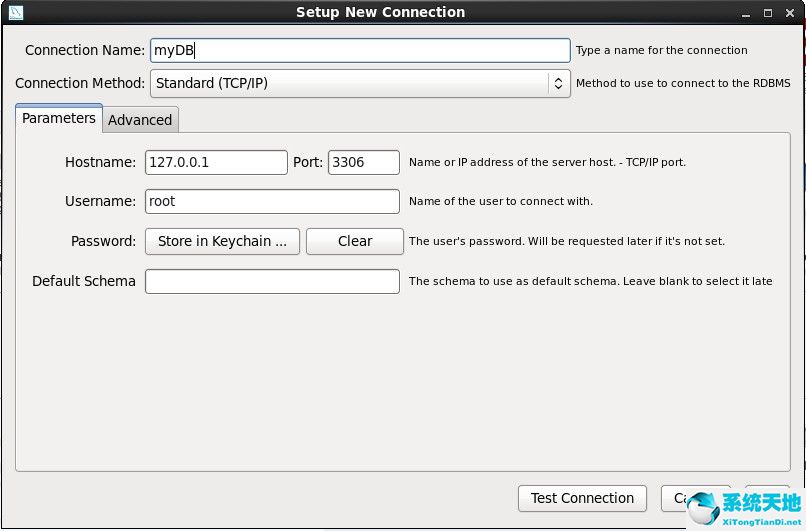The height and width of the screenshot is (531, 806).
Task: Click the Default Schema label
Action: click(84, 281)
